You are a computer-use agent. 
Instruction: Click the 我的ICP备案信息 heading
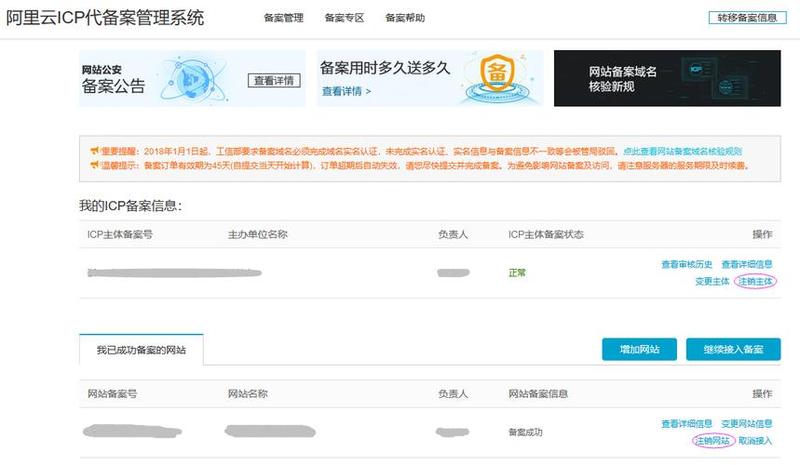click(x=131, y=206)
